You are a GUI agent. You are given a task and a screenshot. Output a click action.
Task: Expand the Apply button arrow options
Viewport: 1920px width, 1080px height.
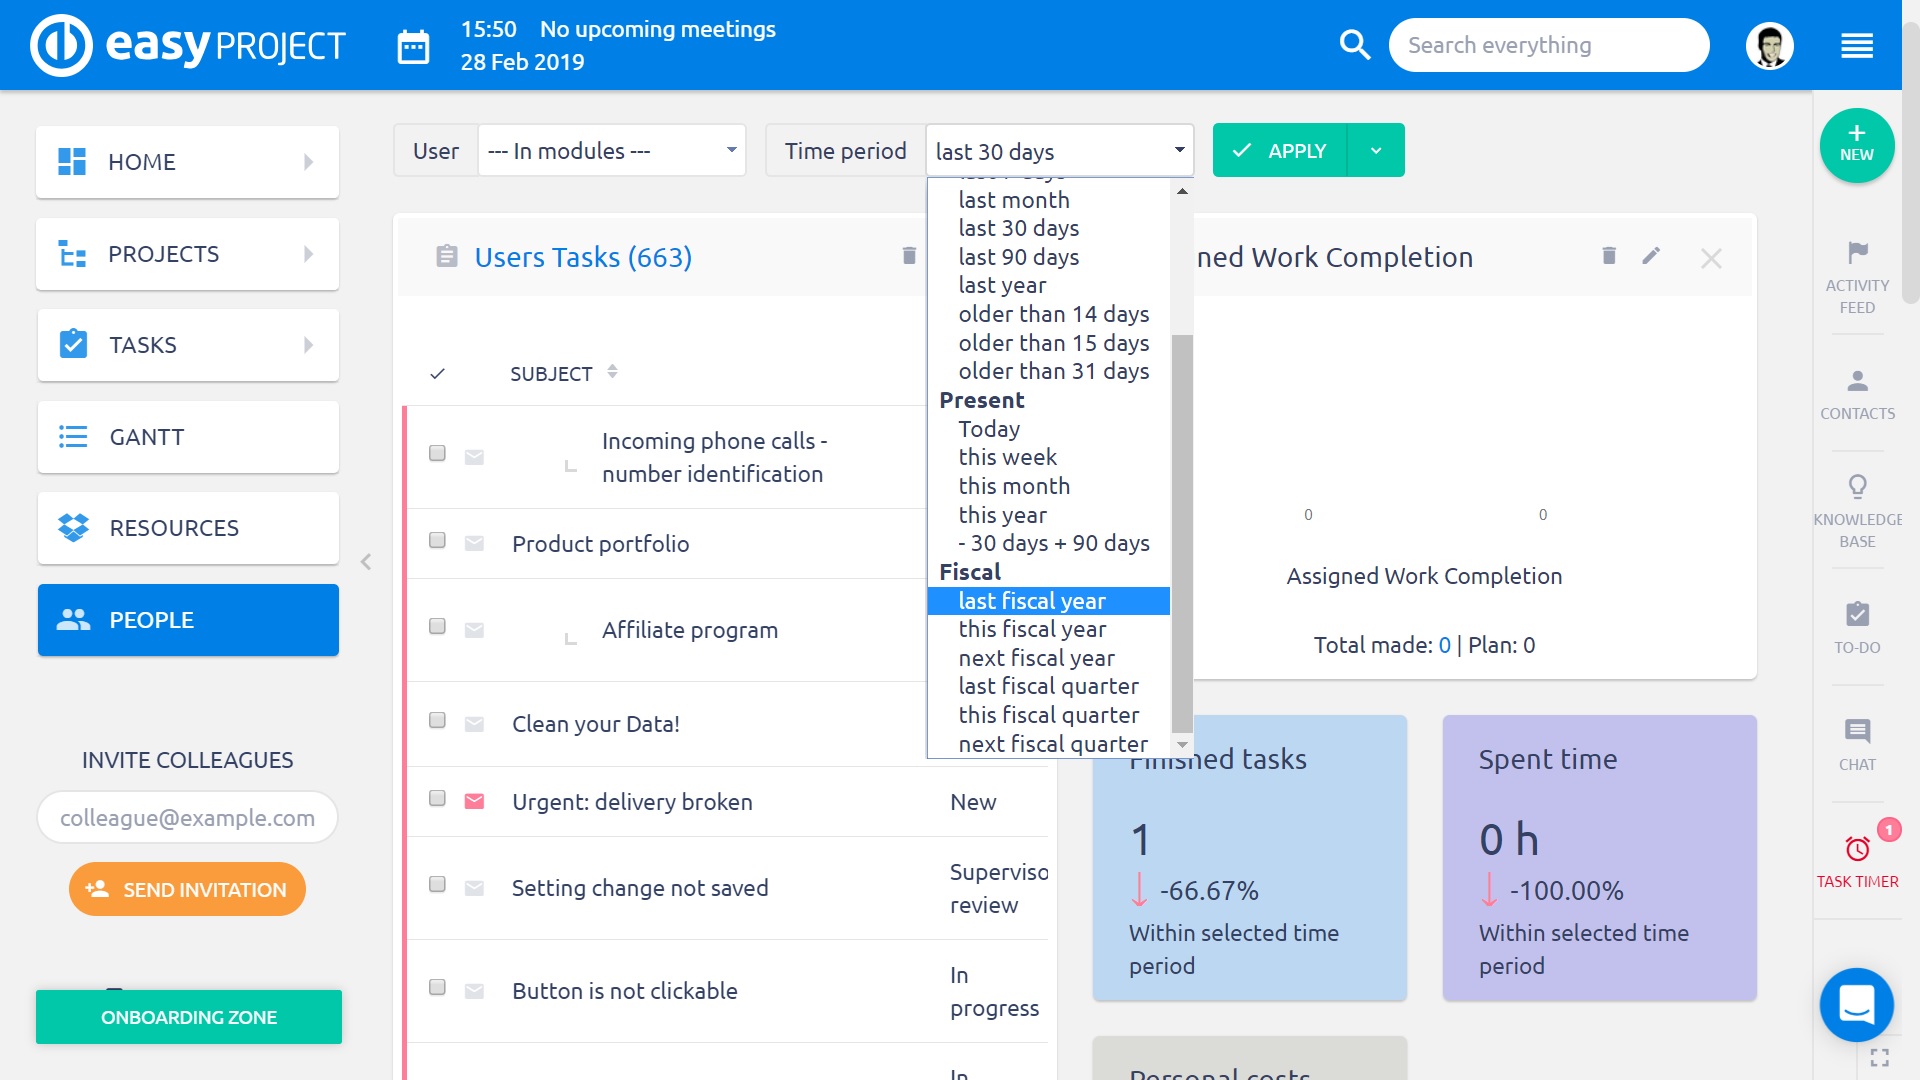coord(1376,151)
